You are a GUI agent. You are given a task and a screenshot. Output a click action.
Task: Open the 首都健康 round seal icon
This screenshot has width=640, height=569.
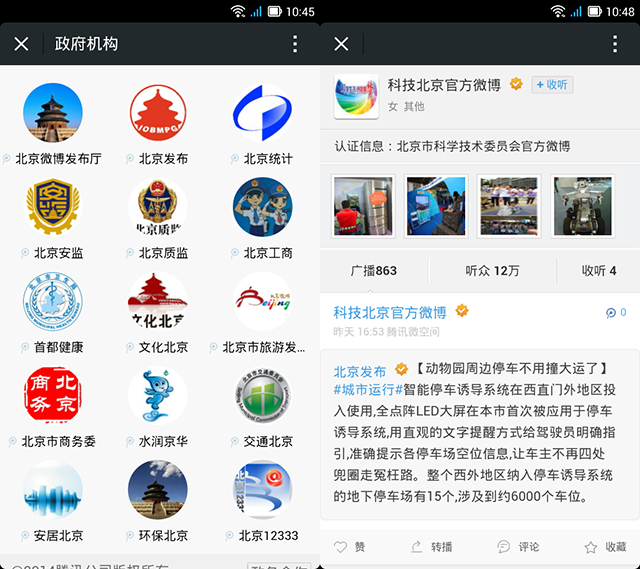coord(53,301)
